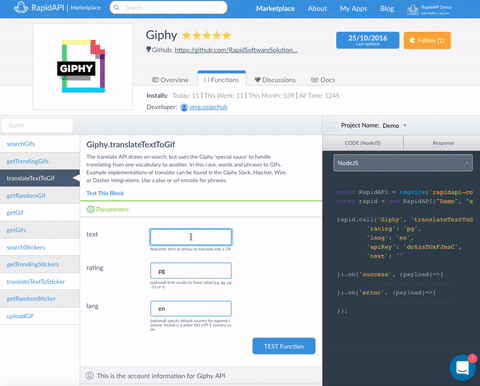The image size is (480, 386).
Task: Select uploadGif in the function list
Action: click(x=40, y=316)
